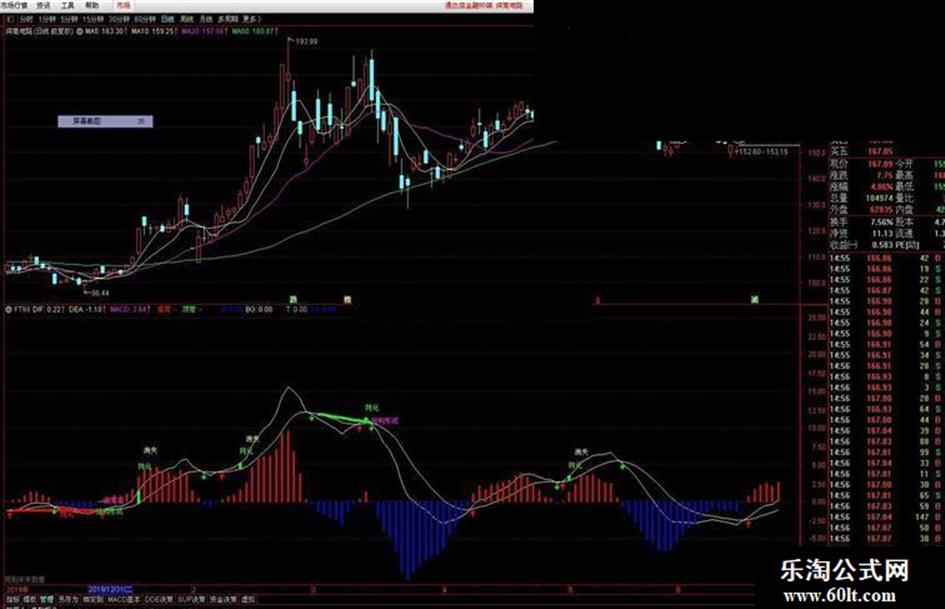This screenshot has width=945, height=609.
Task: Click the DEA -1.10 indicator value
Action: pos(87,309)
